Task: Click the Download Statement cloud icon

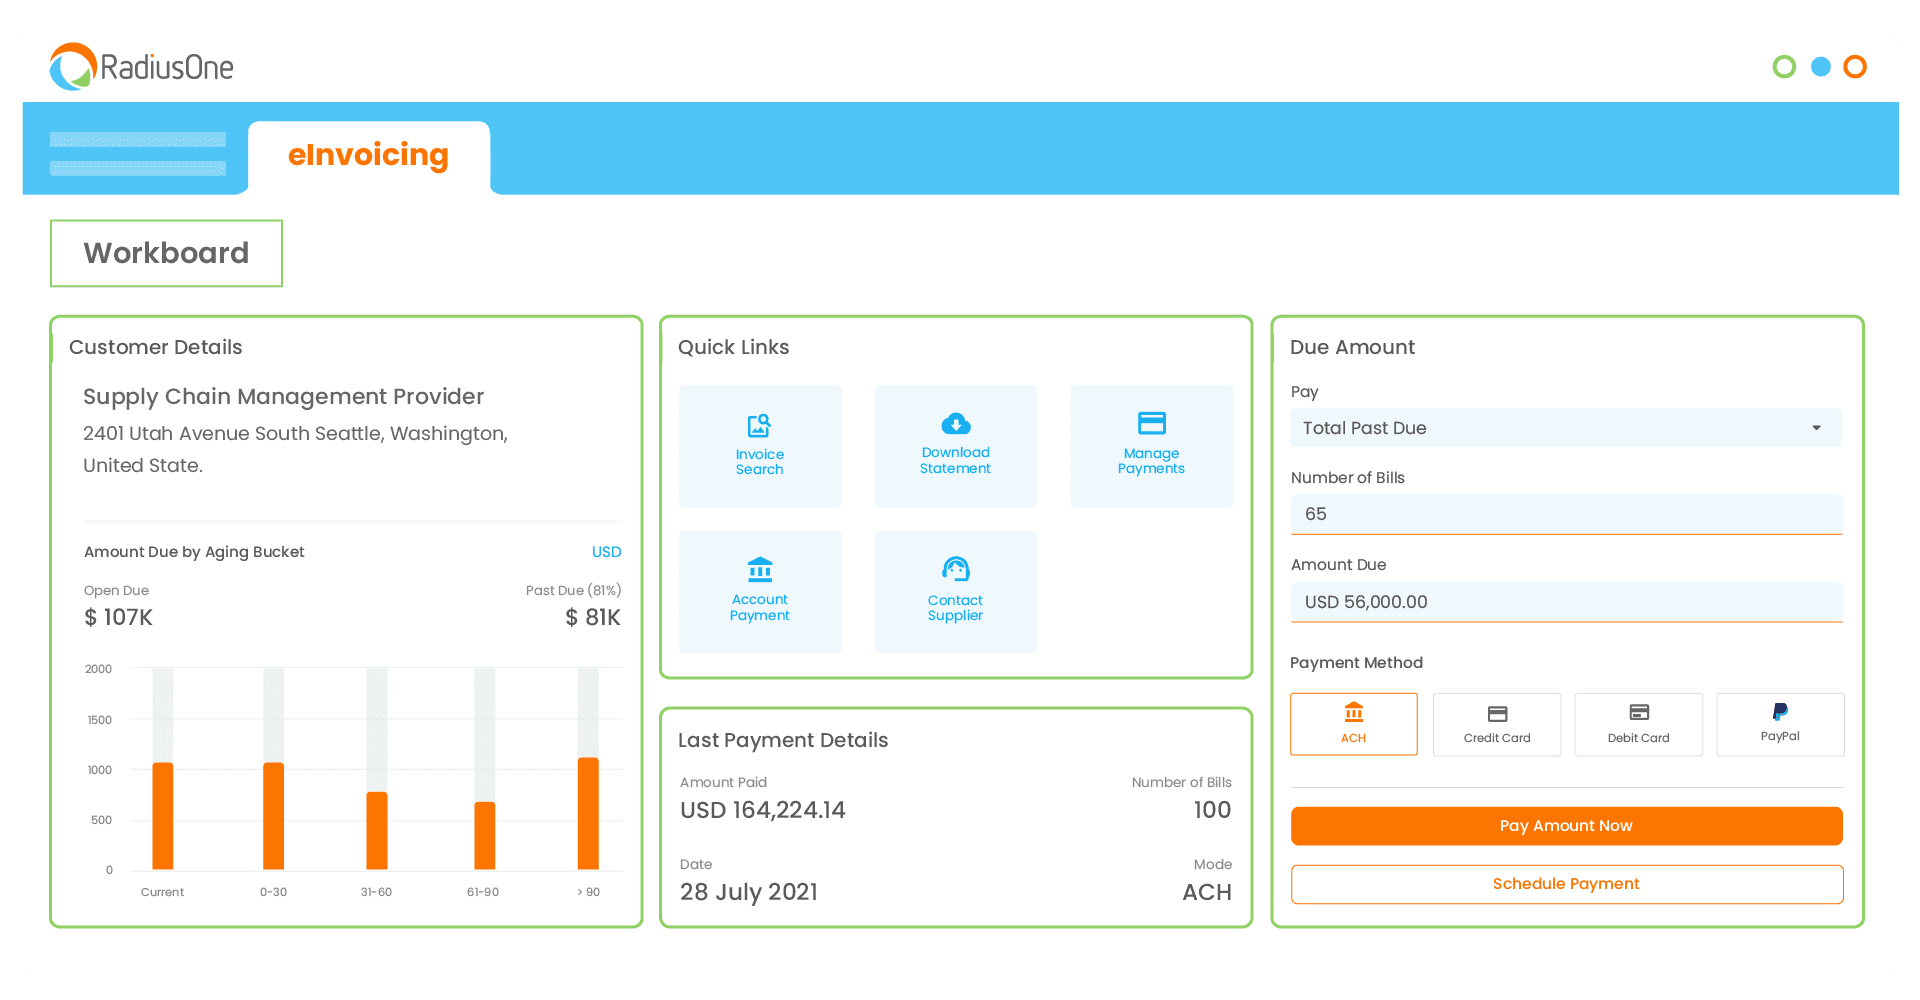Action: 955,424
